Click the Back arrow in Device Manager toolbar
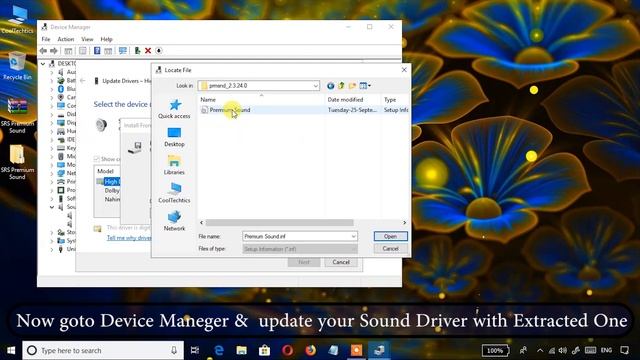The height and width of the screenshot is (360, 640). pos(43,51)
